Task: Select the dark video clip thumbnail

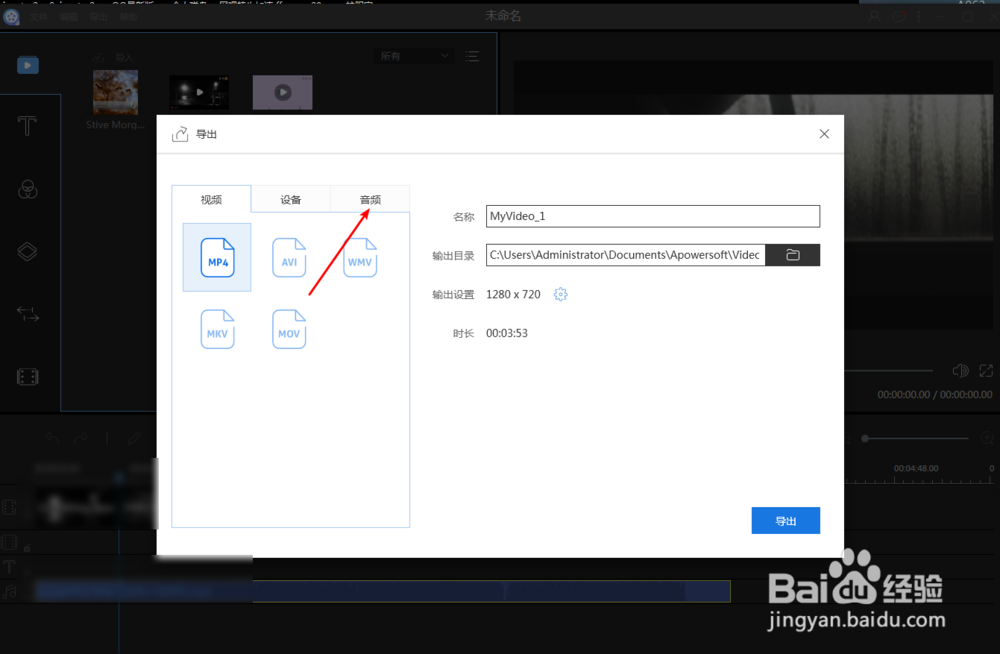Action: (x=199, y=93)
